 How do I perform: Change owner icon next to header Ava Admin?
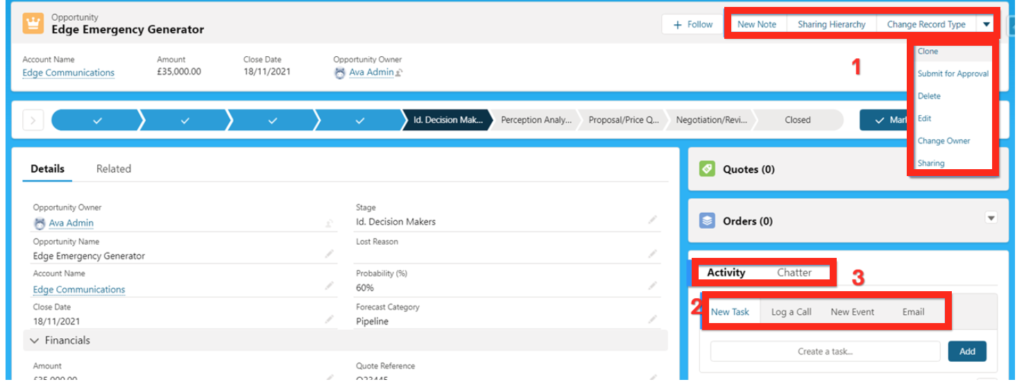pos(399,73)
